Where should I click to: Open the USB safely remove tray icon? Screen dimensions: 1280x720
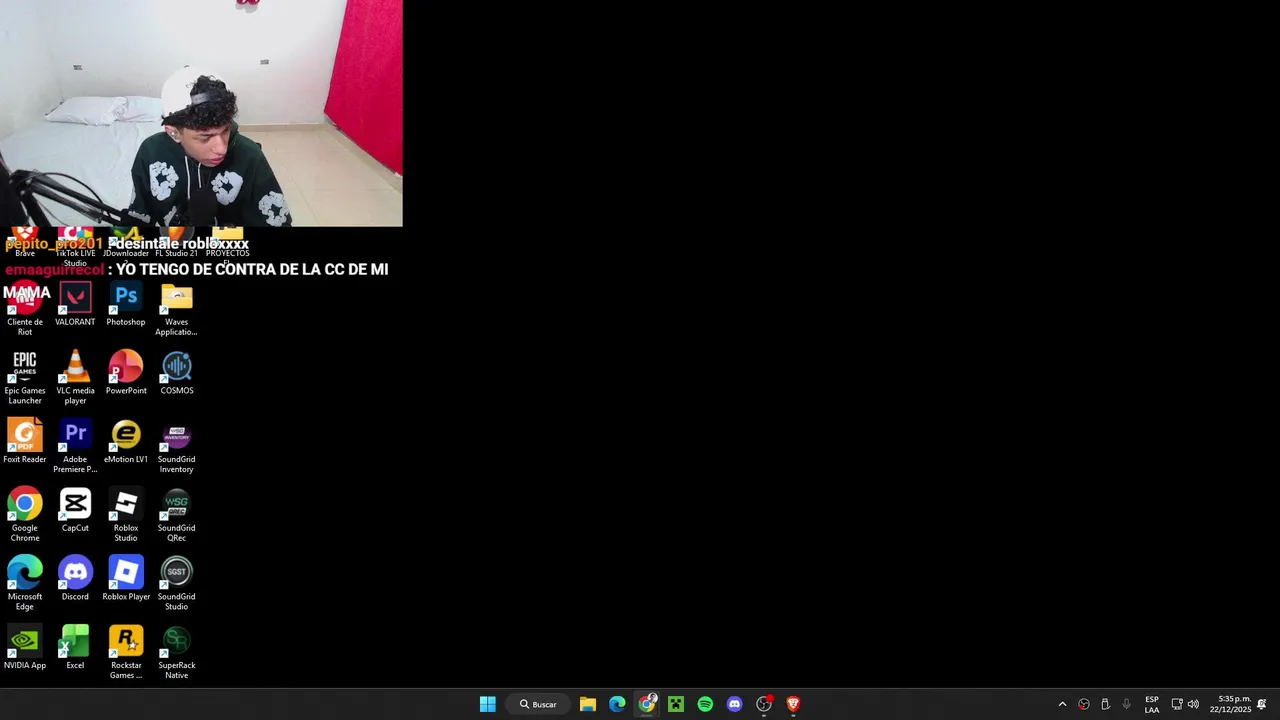[x=1105, y=704]
